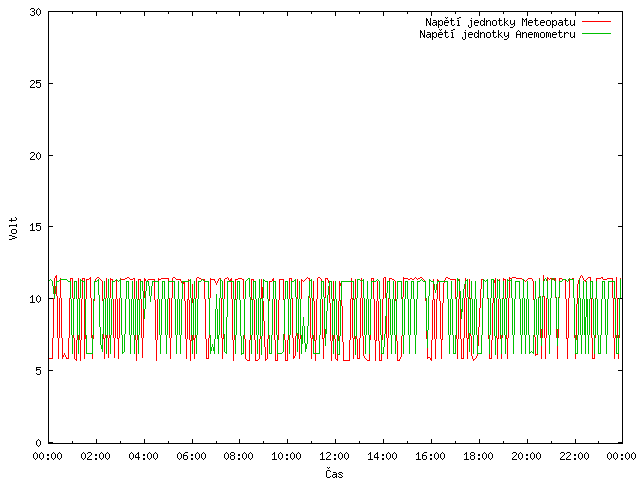Viewport: 640px width, 480px height.
Task: Click the 'Volt' y-axis label
Action: (13, 228)
